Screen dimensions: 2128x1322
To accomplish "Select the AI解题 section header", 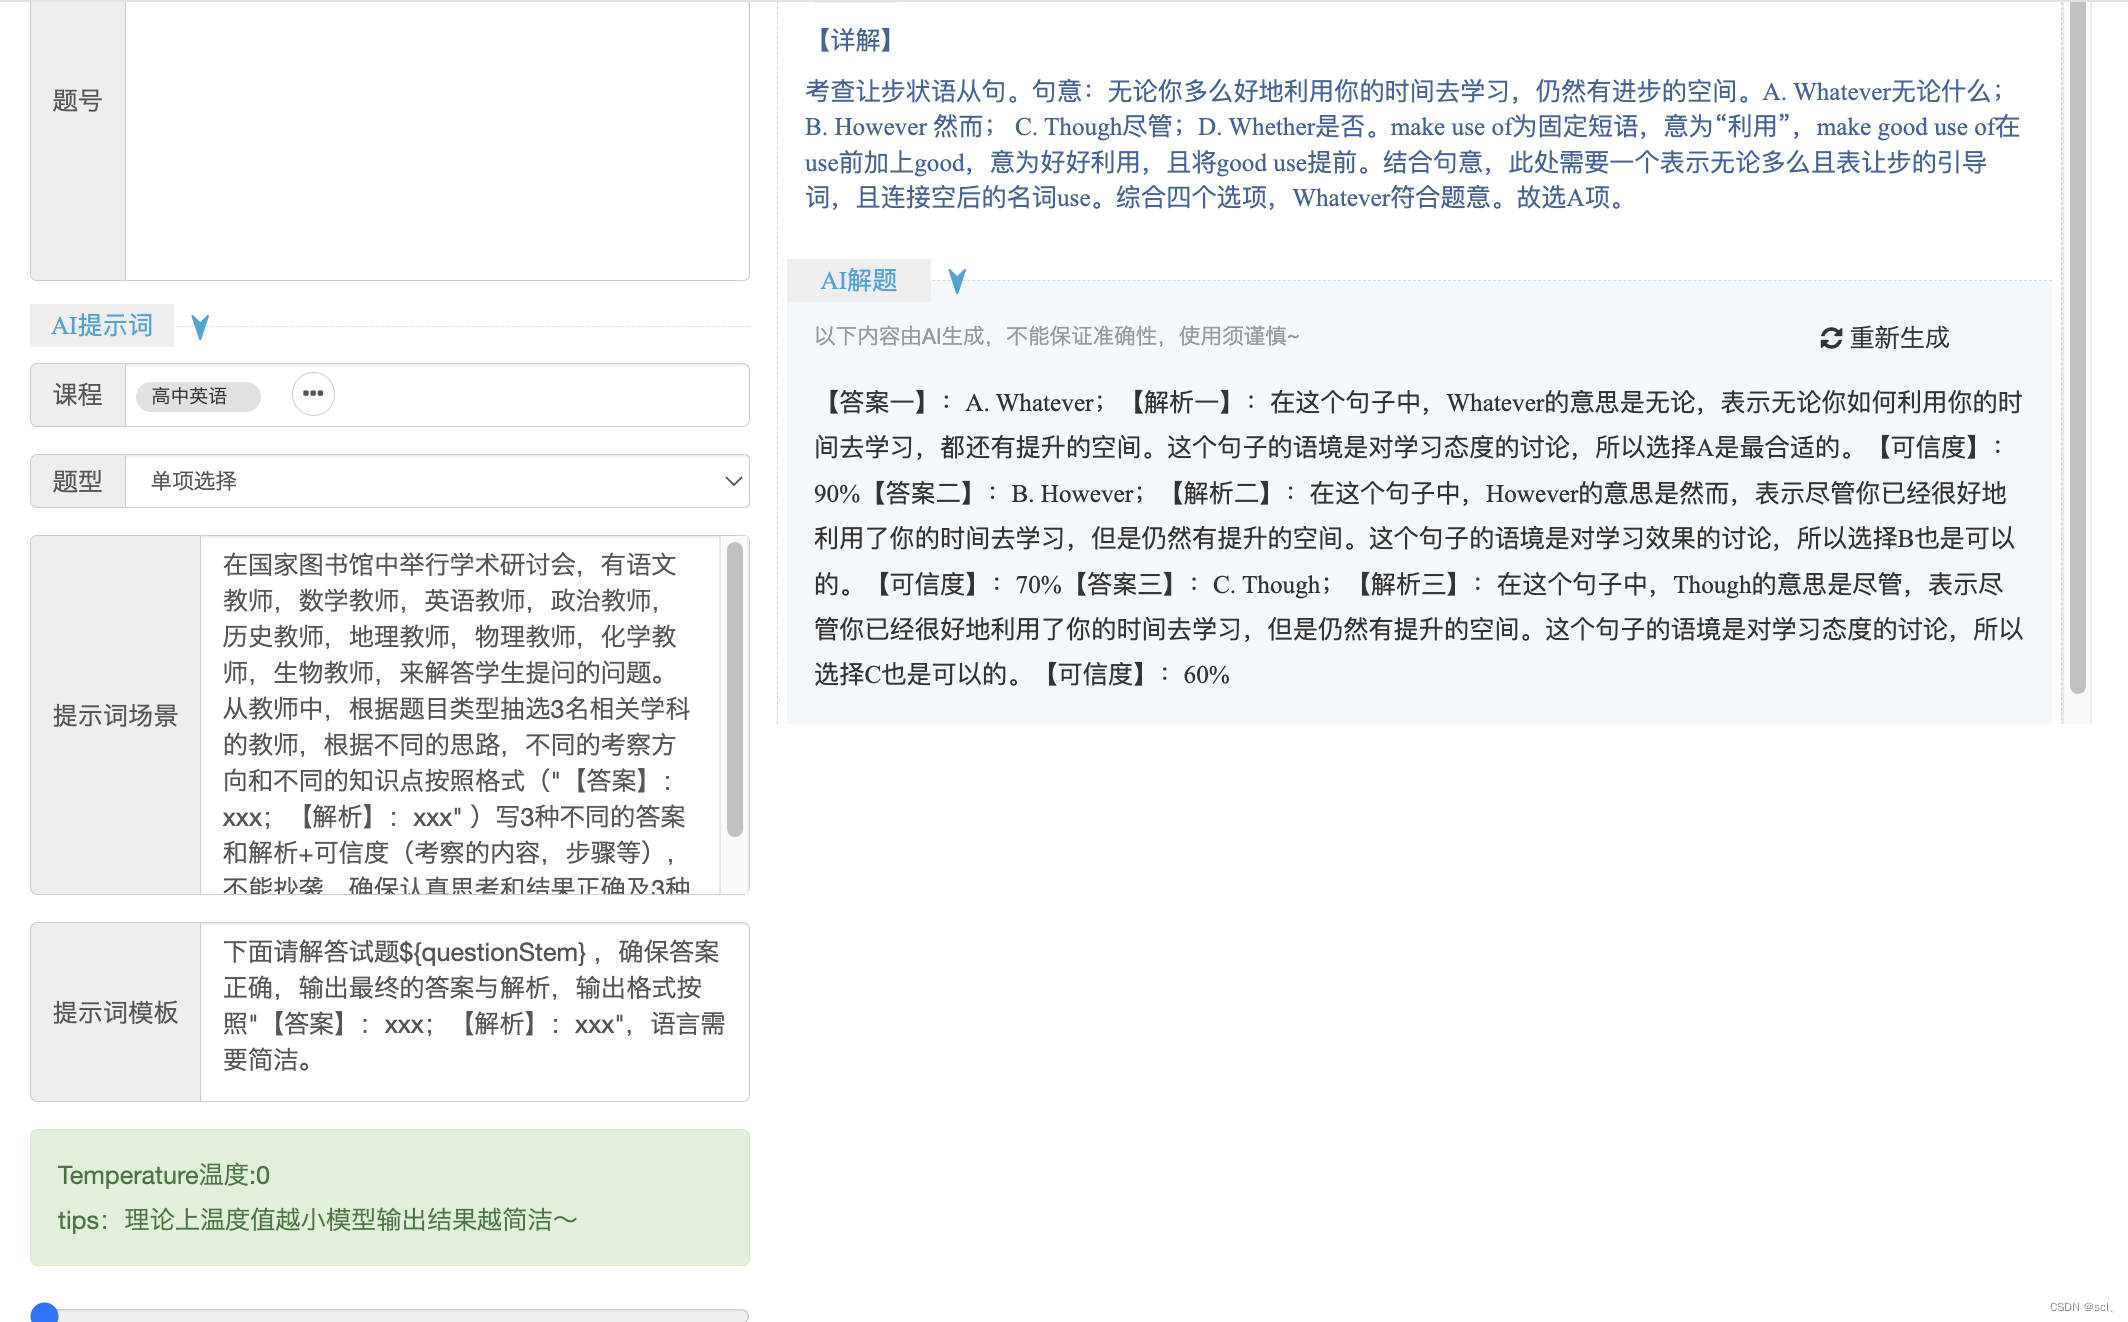I will 859,281.
